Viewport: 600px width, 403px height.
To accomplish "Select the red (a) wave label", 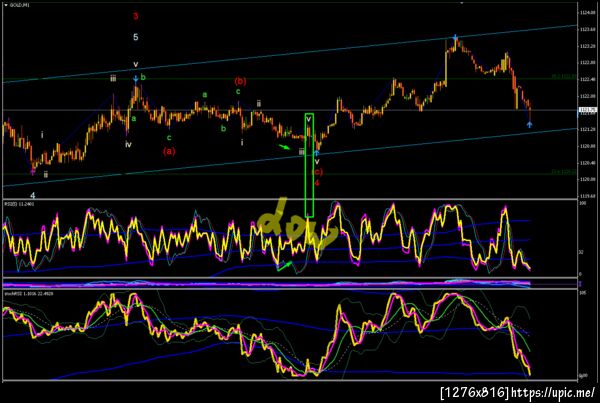I will pos(169,151).
